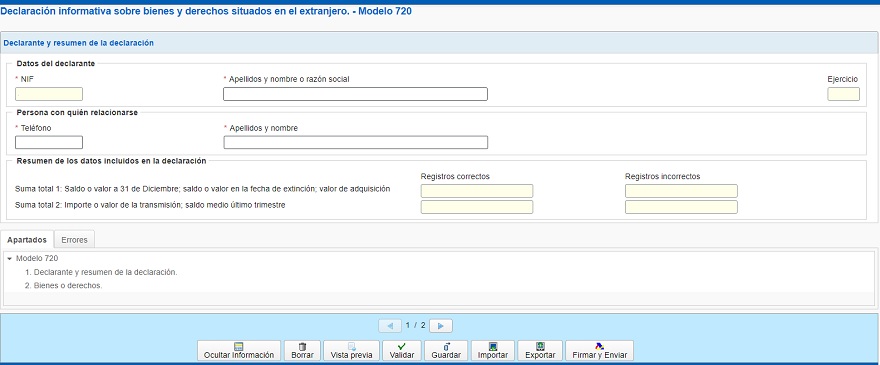Select the Apartados tab

27,240
